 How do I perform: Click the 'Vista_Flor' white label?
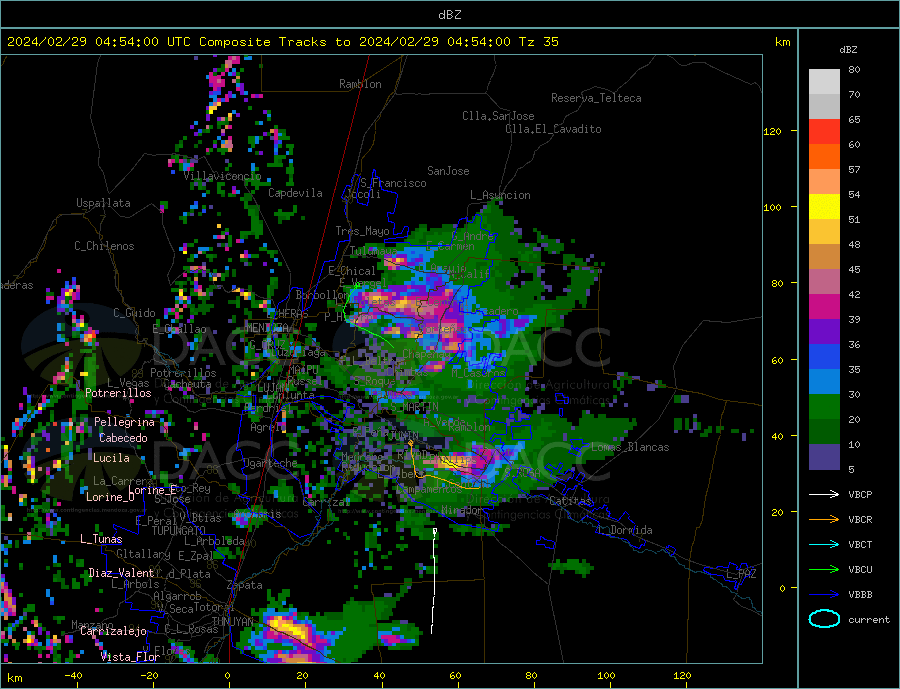click(130, 657)
